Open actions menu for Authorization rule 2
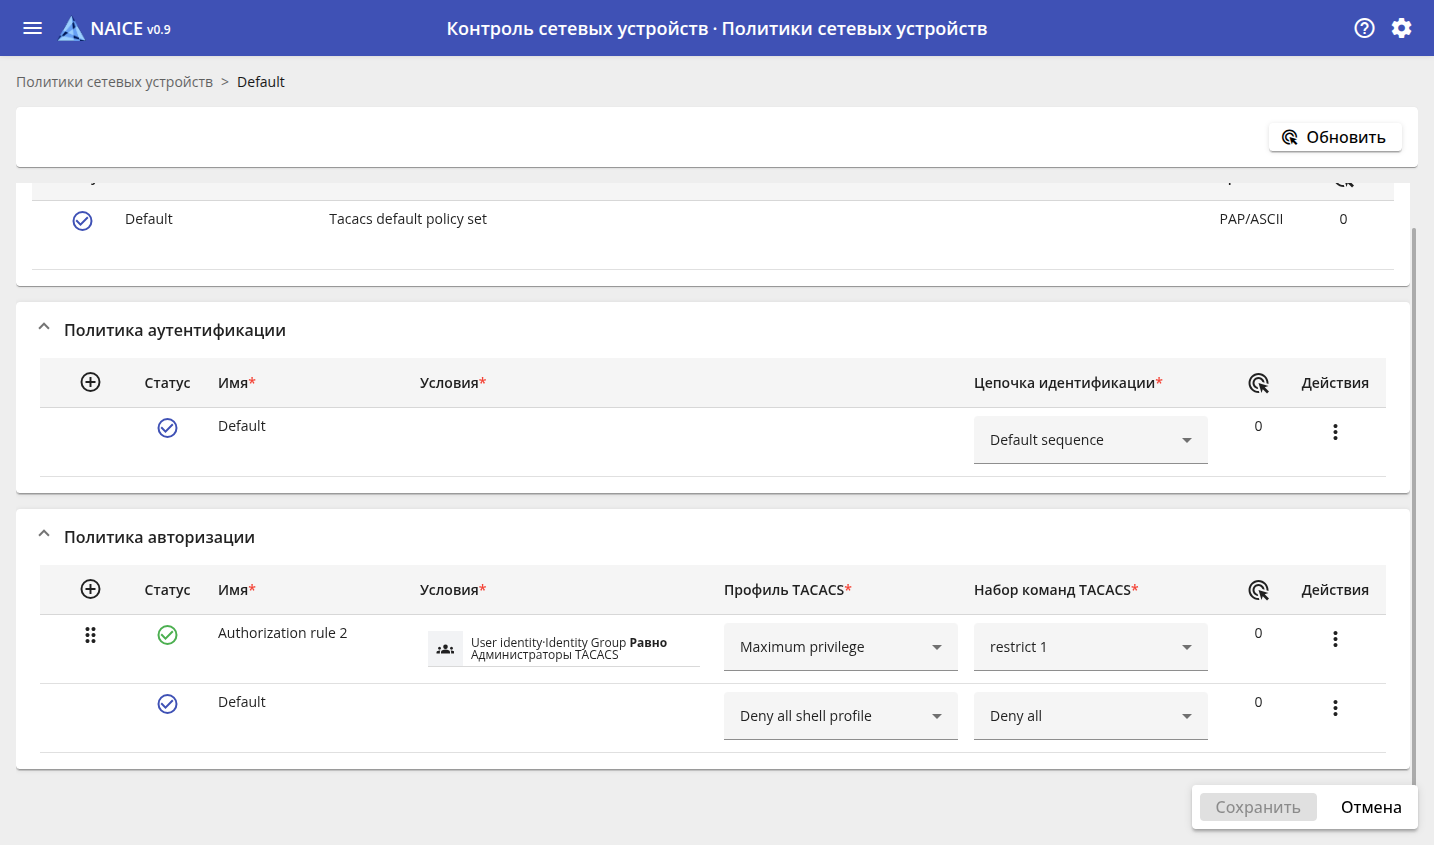This screenshot has height=845, width=1434. click(x=1335, y=639)
